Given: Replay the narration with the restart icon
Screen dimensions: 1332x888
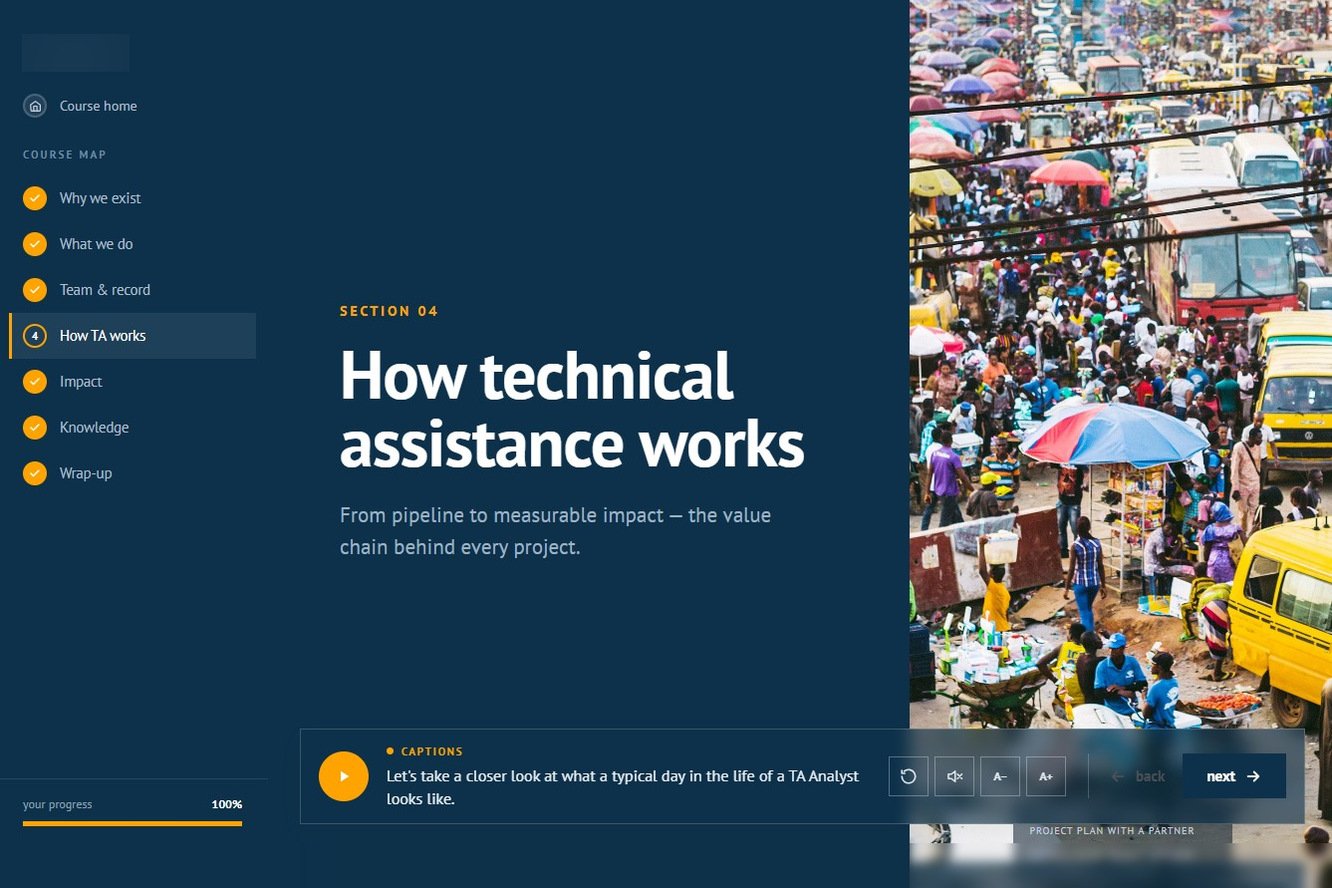Looking at the screenshot, I should [x=908, y=776].
